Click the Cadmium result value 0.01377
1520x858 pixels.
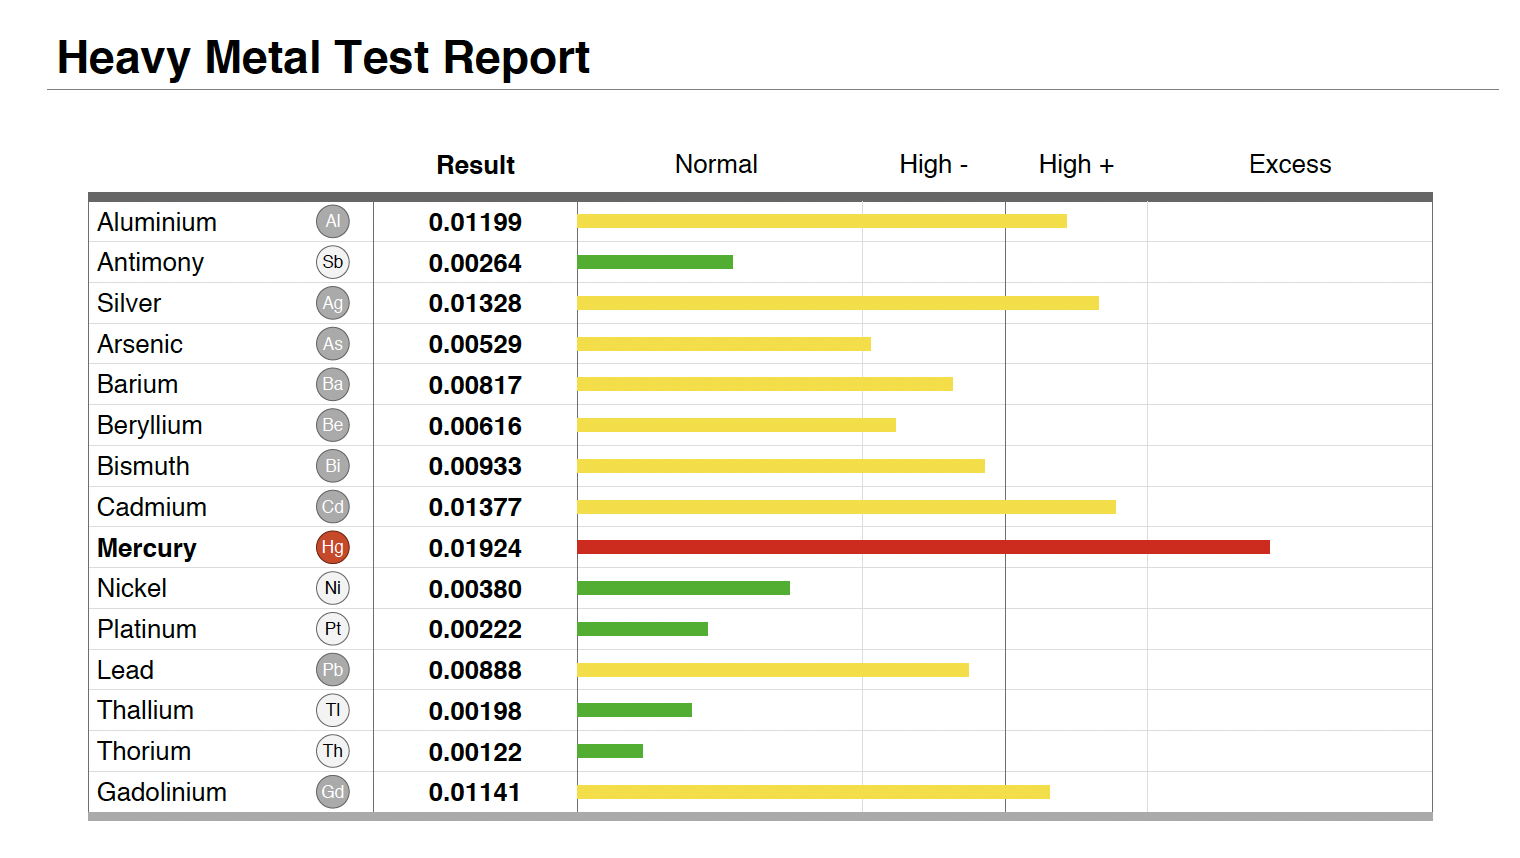coord(475,507)
